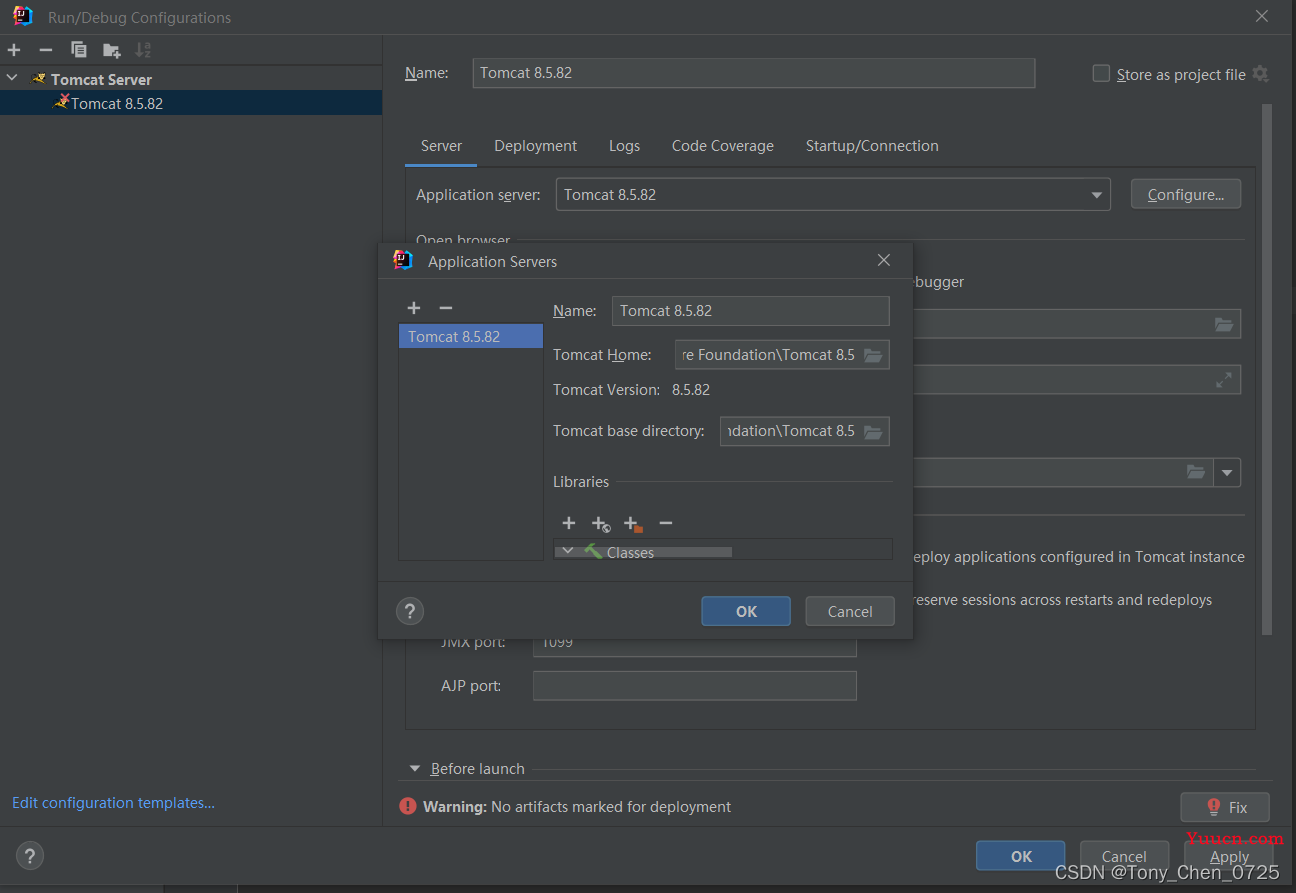This screenshot has height=893, width=1296.
Task: Click Exclude library icon with red mark
Action: click(633, 523)
